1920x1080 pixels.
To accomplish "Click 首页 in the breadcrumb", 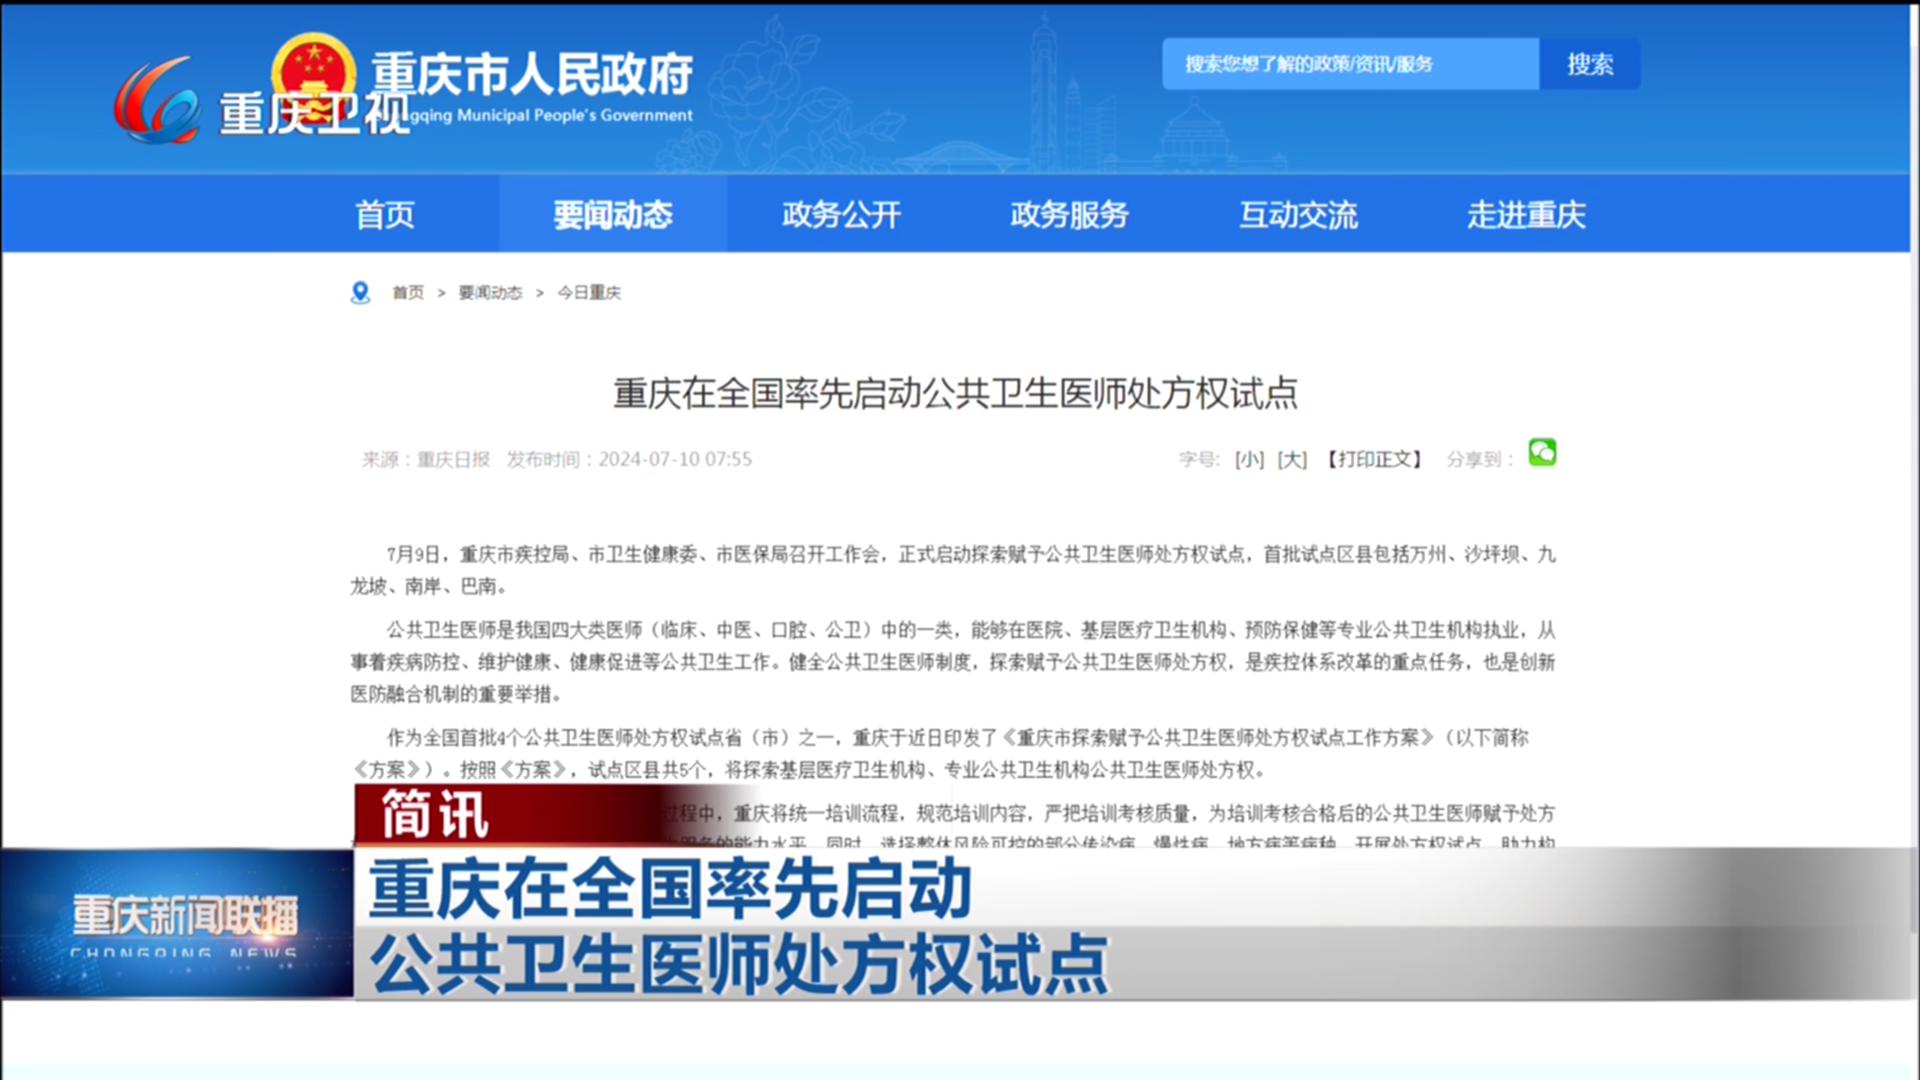I will [x=408, y=292].
